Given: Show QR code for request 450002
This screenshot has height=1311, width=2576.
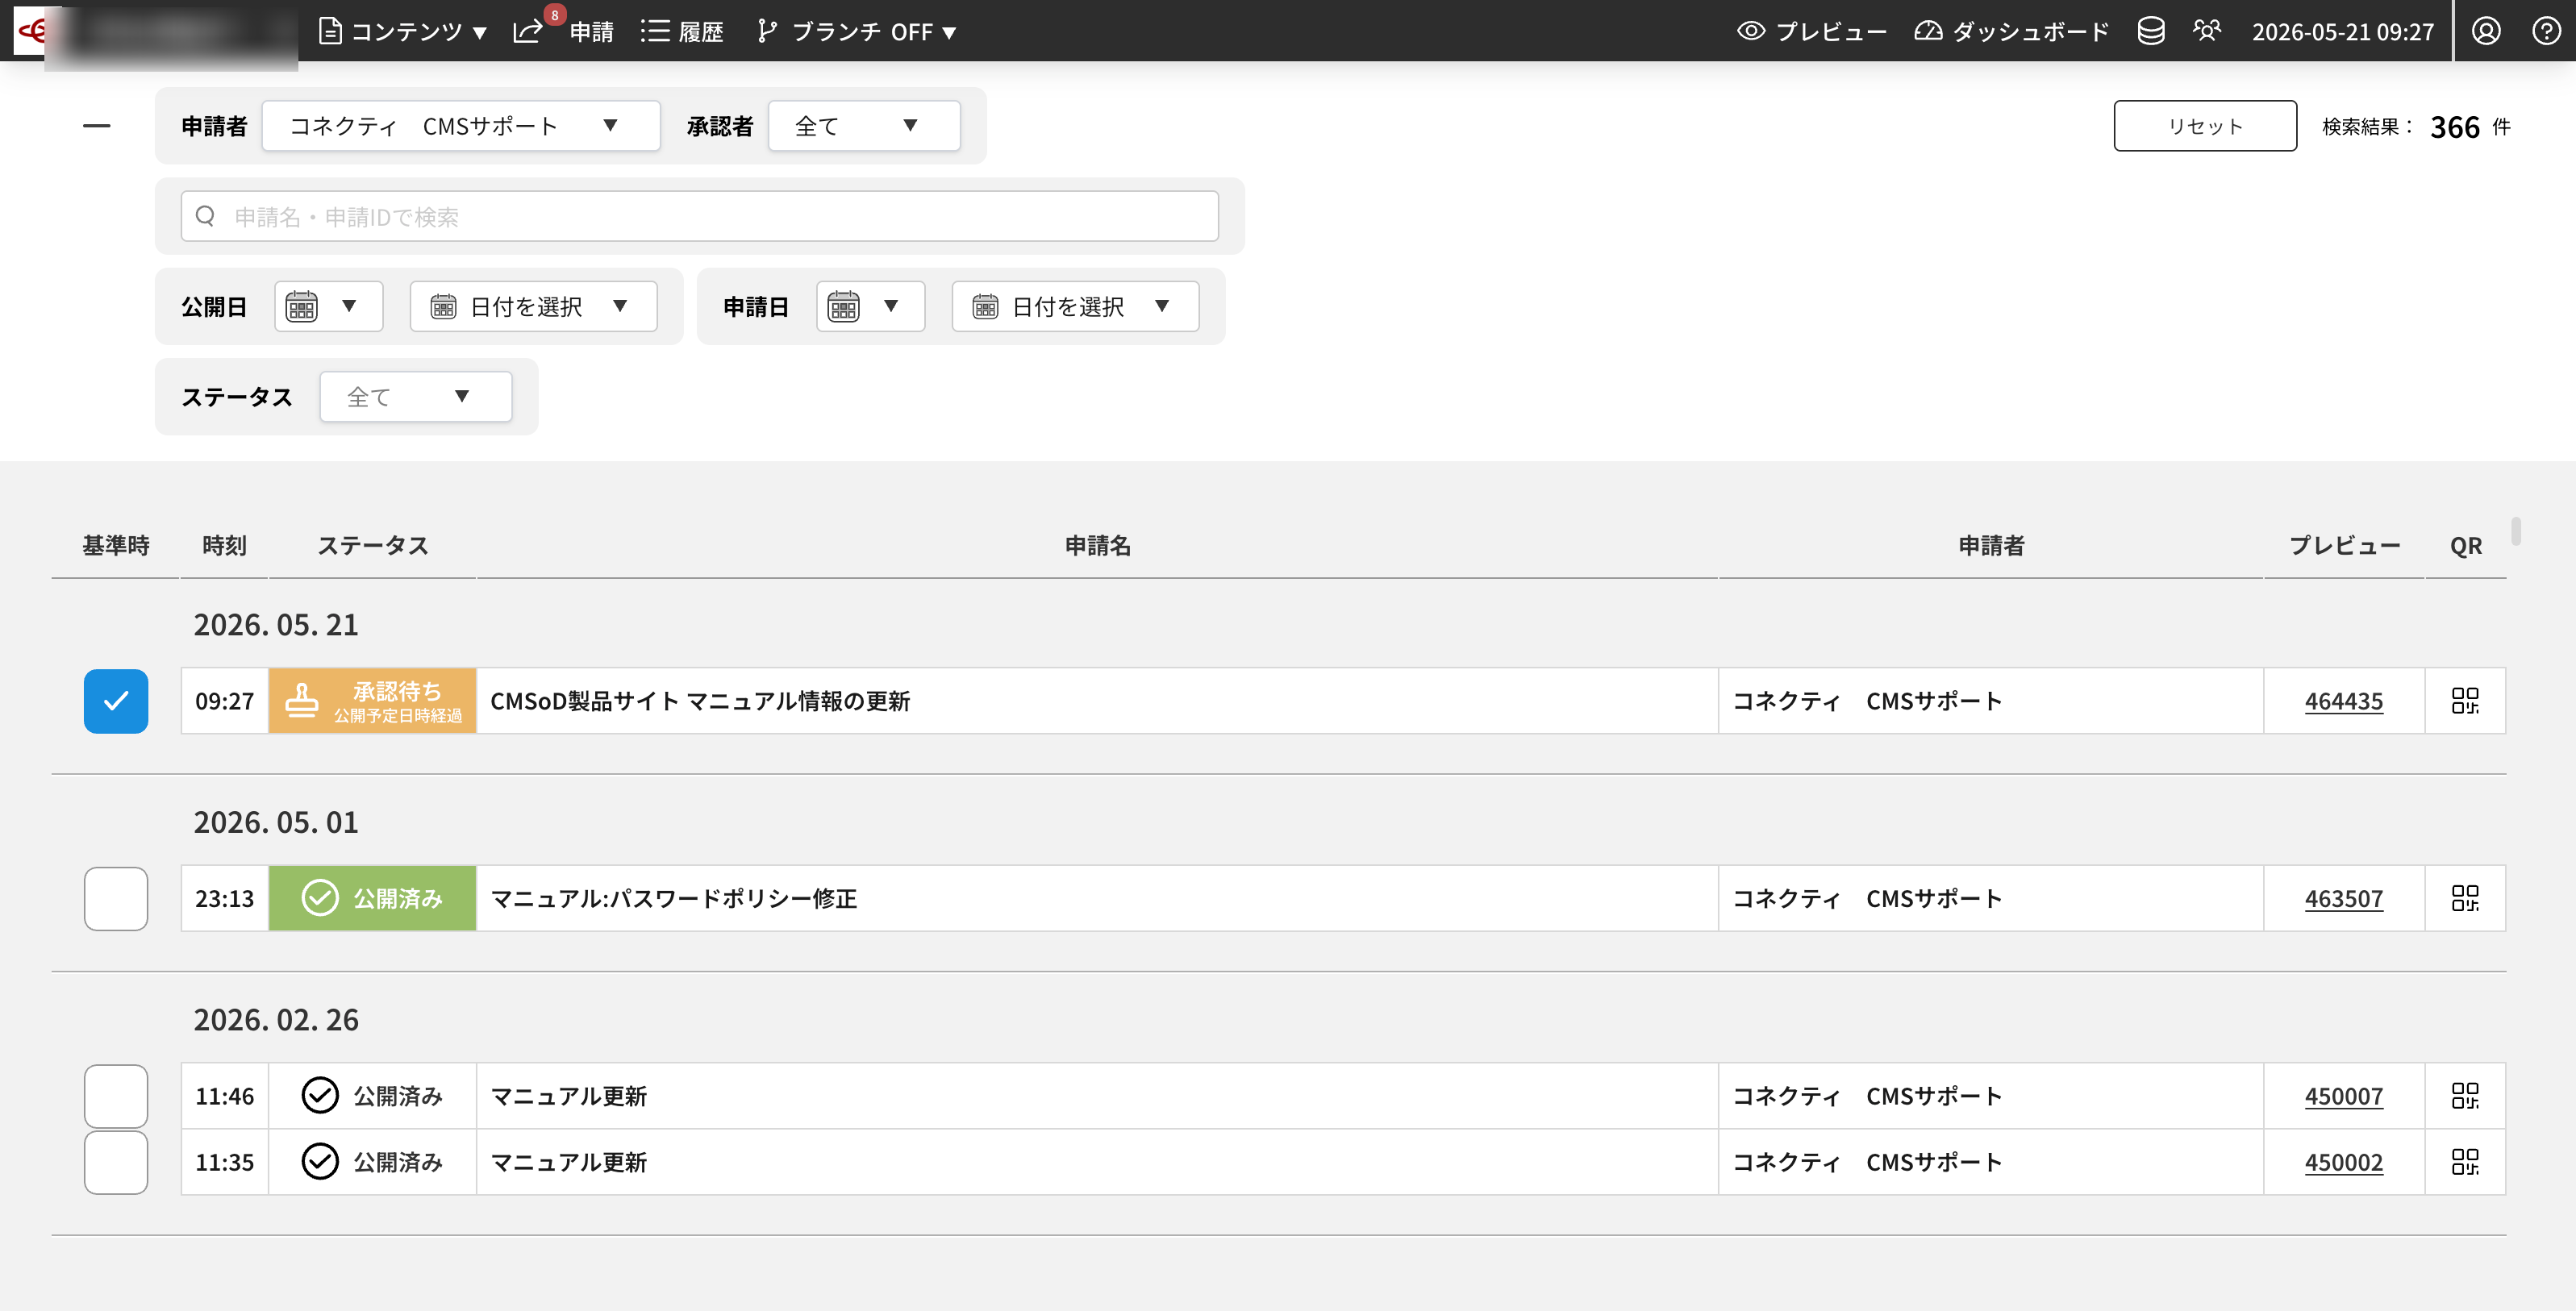Looking at the screenshot, I should pyautogui.click(x=2465, y=1162).
